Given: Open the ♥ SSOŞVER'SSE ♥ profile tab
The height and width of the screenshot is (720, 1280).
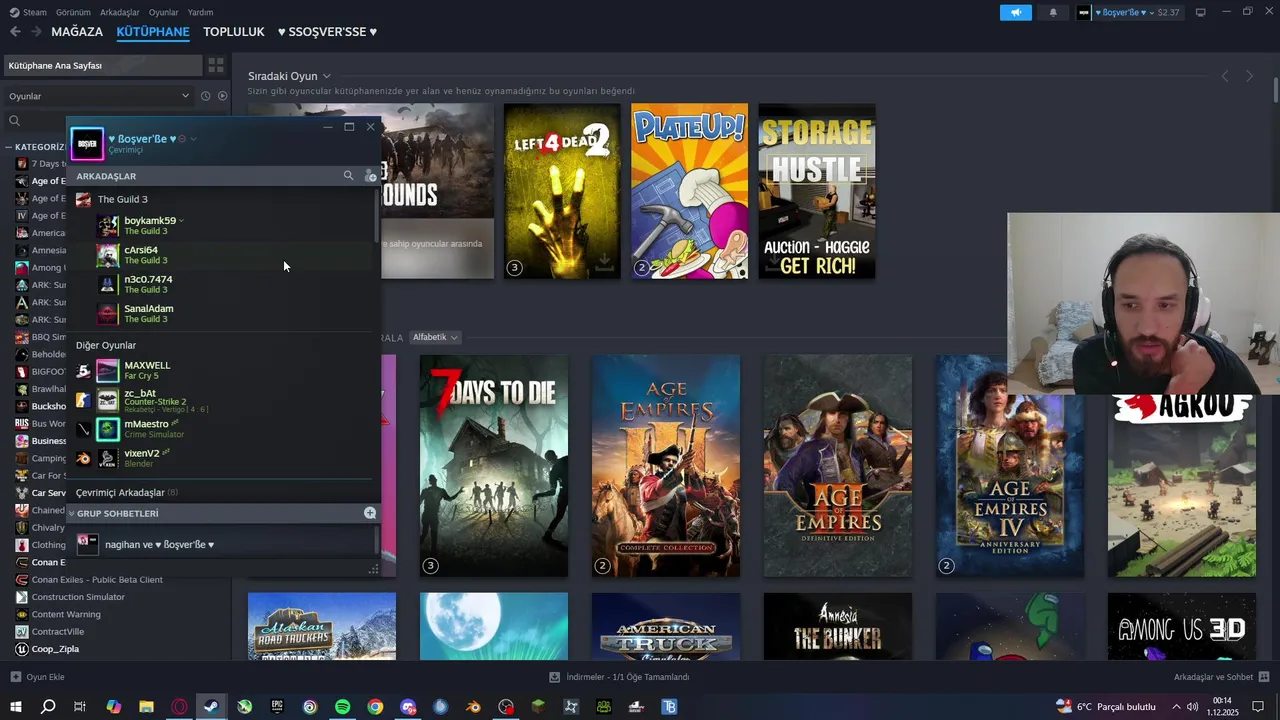Looking at the screenshot, I should (x=327, y=32).
